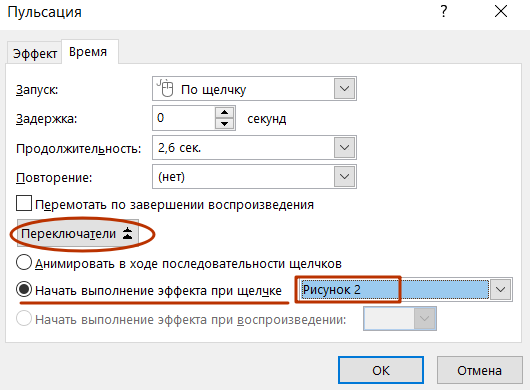This screenshot has width=530, height=390.
Task: Increase delay with the up spinner arrow
Action: point(224,112)
